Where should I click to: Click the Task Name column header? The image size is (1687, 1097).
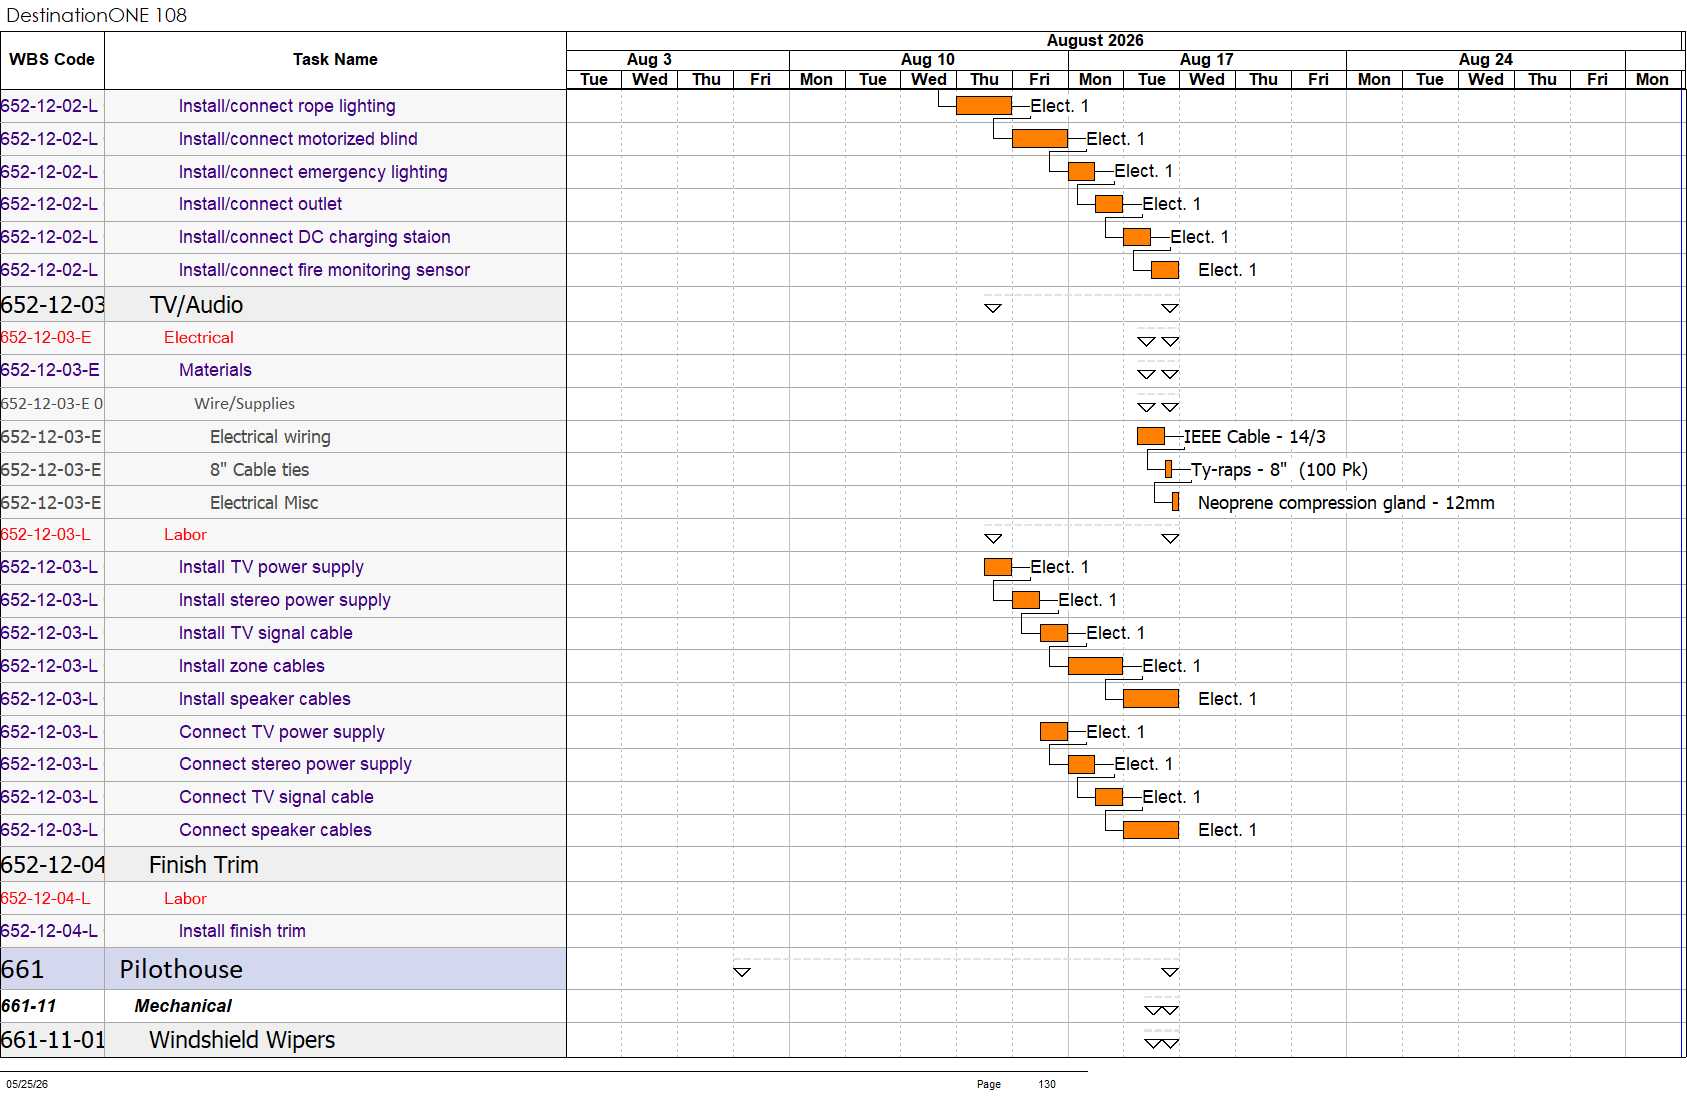point(335,60)
